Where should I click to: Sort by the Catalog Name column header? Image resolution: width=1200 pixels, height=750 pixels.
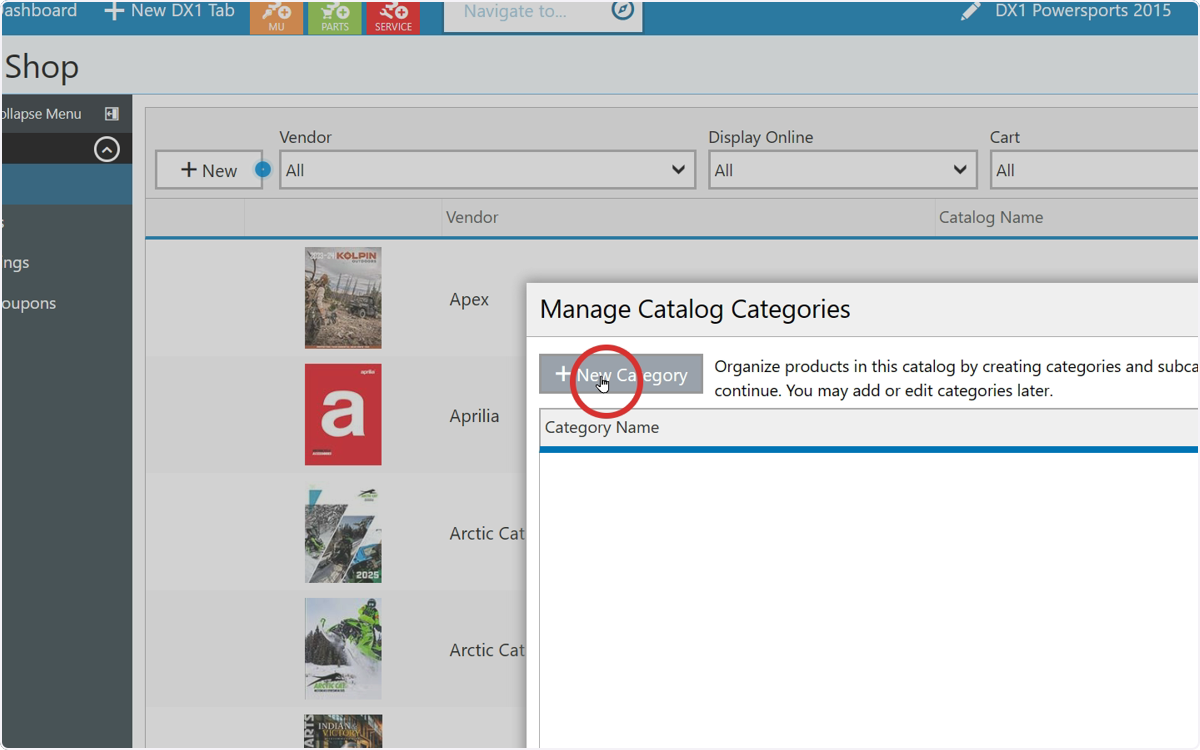click(x=991, y=217)
